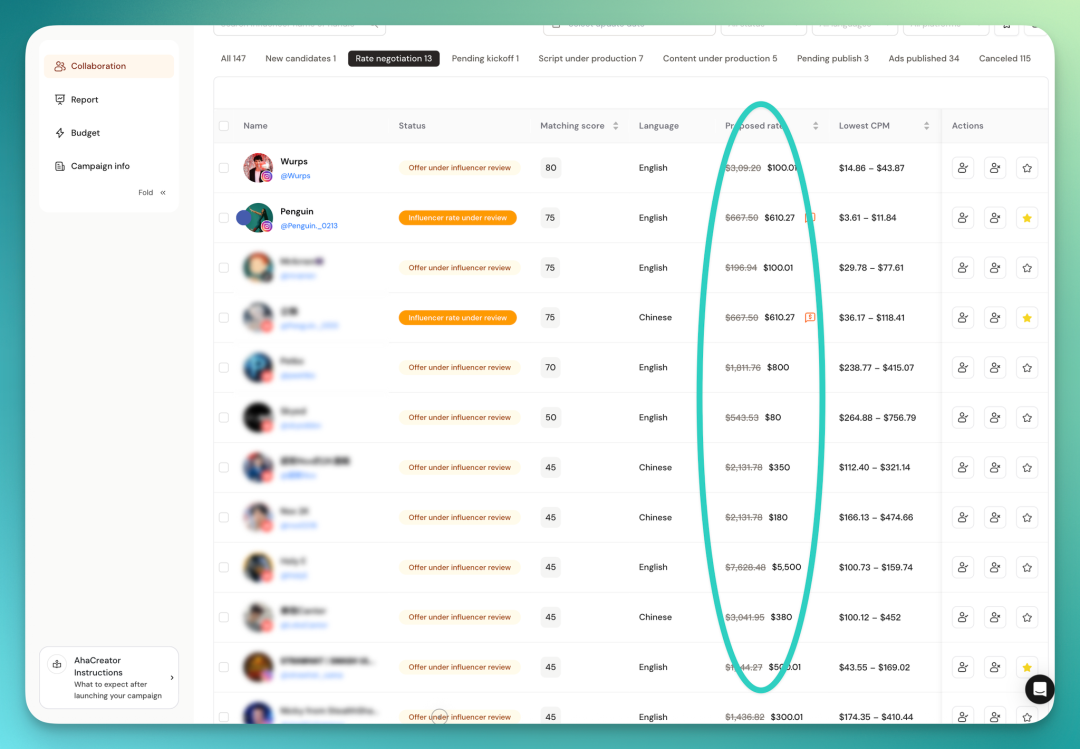The height and width of the screenshot is (749, 1080).
Task: Click first user action icon for Wurps
Action: point(963,168)
